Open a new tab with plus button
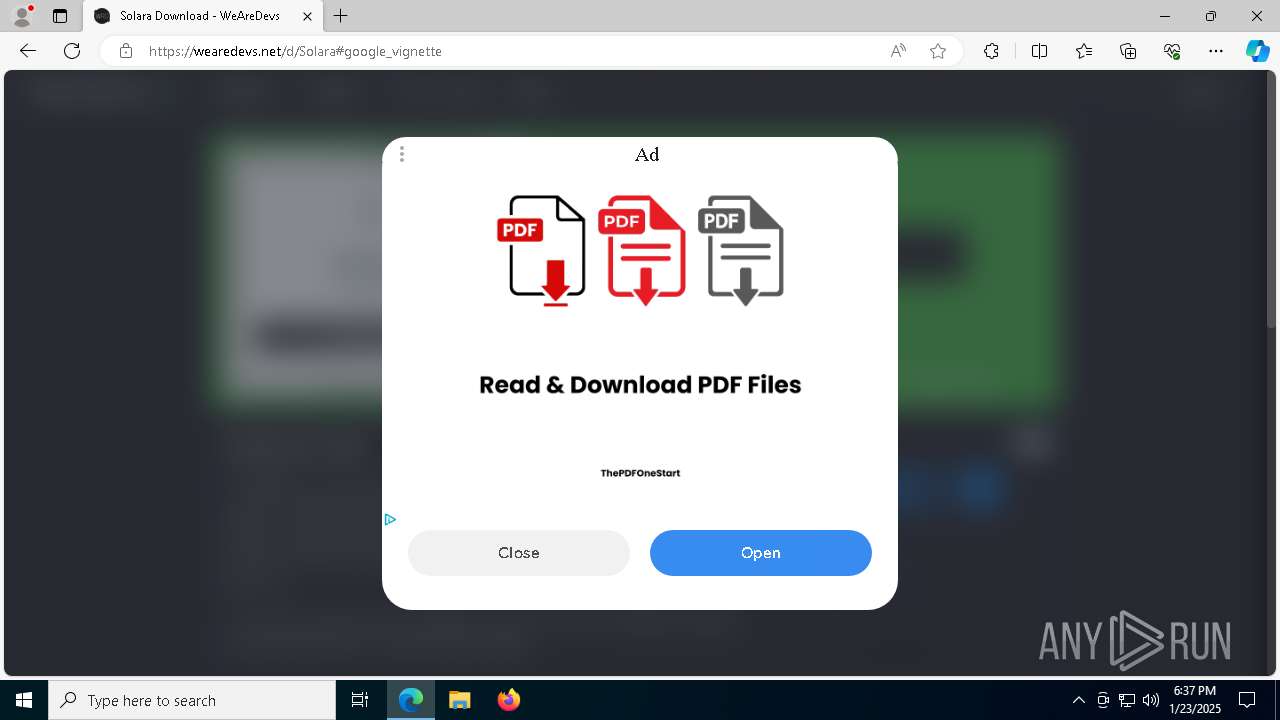This screenshot has width=1280, height=720. click(341, 16)
